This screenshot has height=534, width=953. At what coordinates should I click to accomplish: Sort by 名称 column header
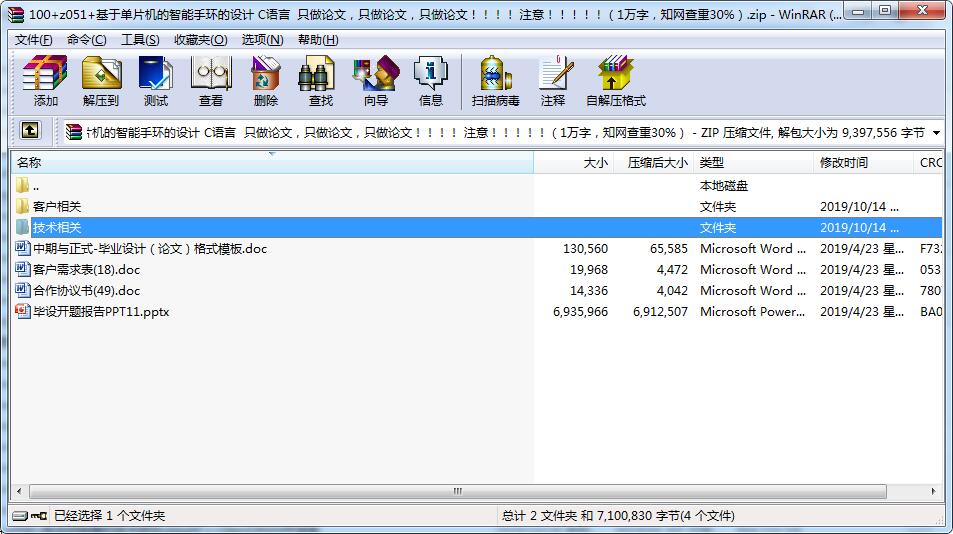pos(272,162)
